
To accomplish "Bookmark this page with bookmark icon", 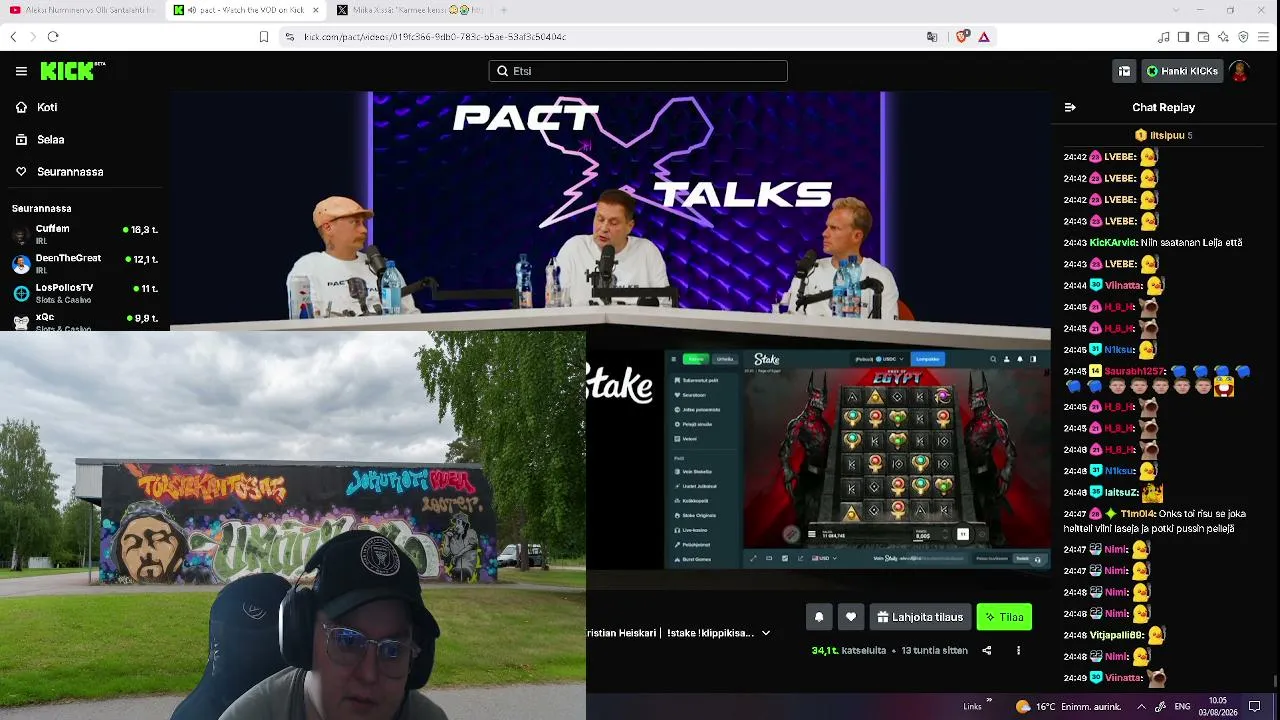I will click(x=264, y=37).
